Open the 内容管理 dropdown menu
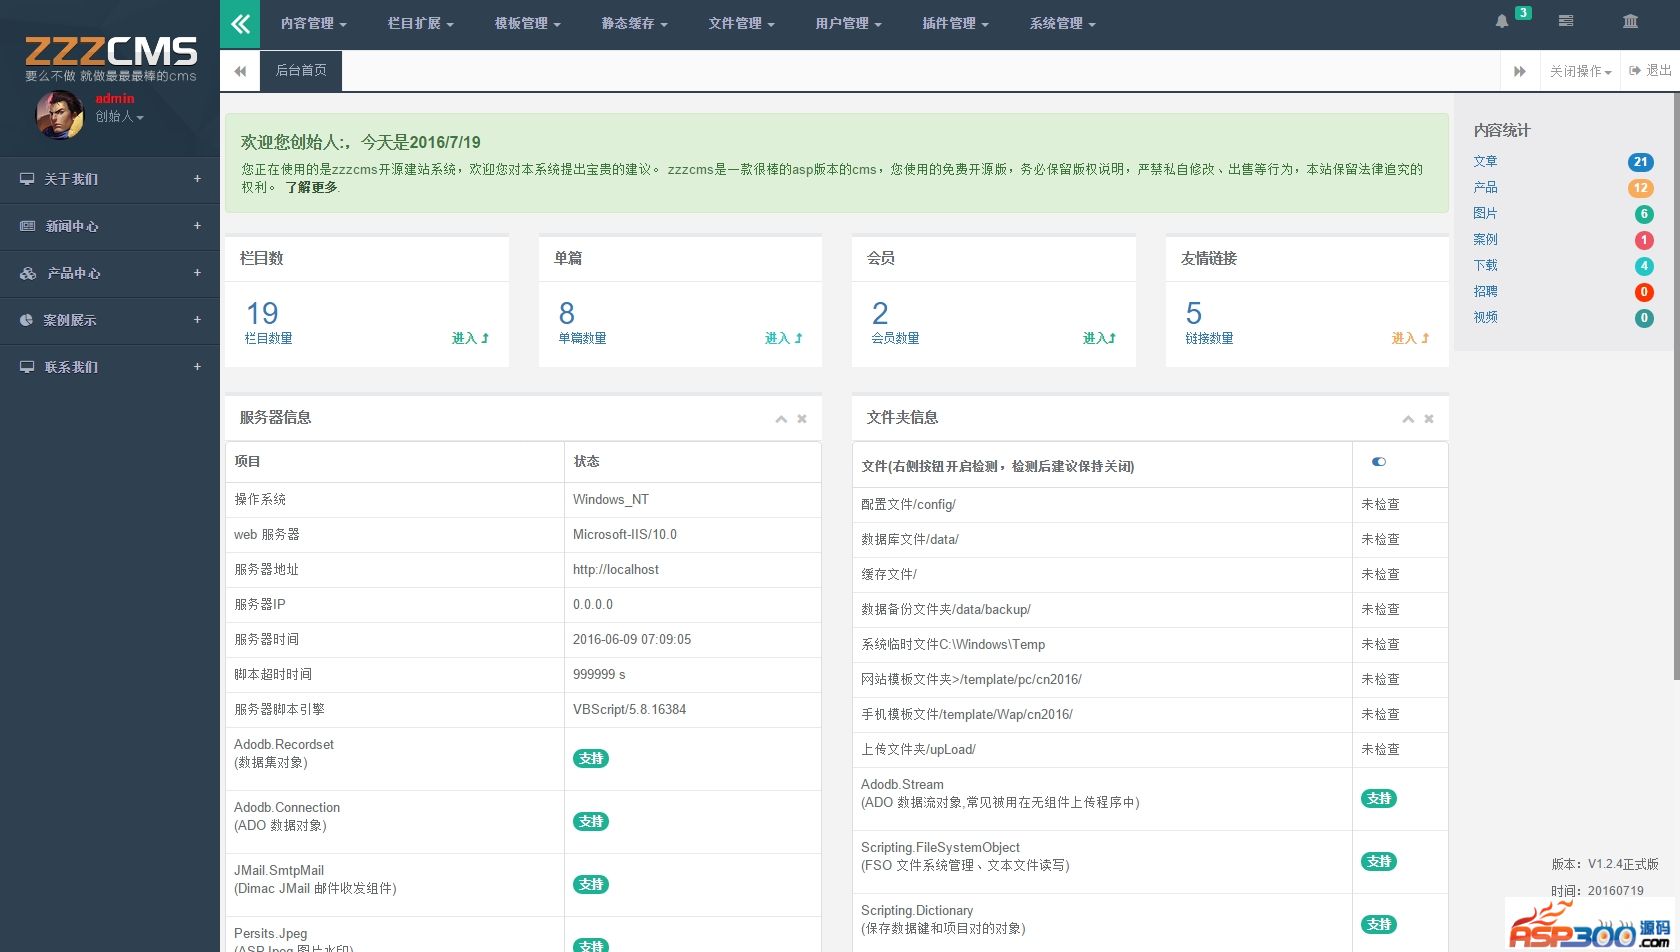The height and width of the screenshot is (952, 1680). pyautogui.click(x=313, y=24)
